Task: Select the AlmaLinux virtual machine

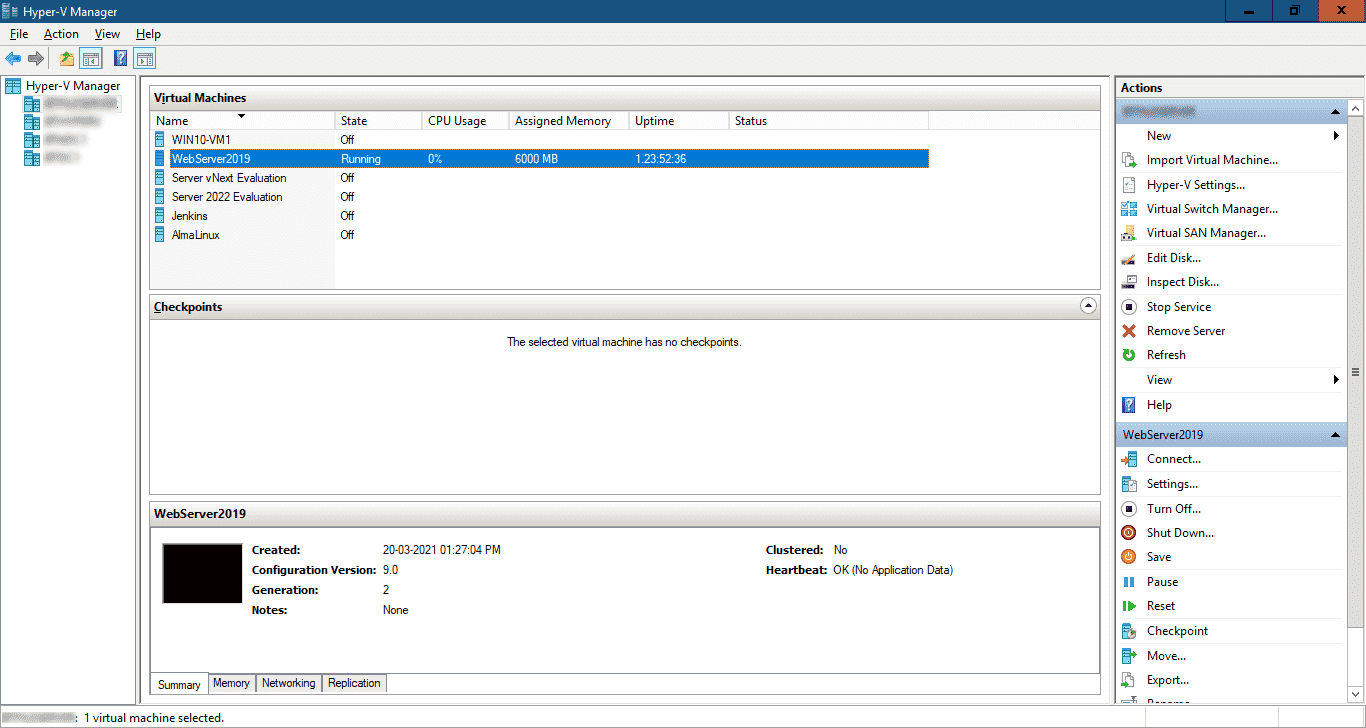Action: coord(195,234)
